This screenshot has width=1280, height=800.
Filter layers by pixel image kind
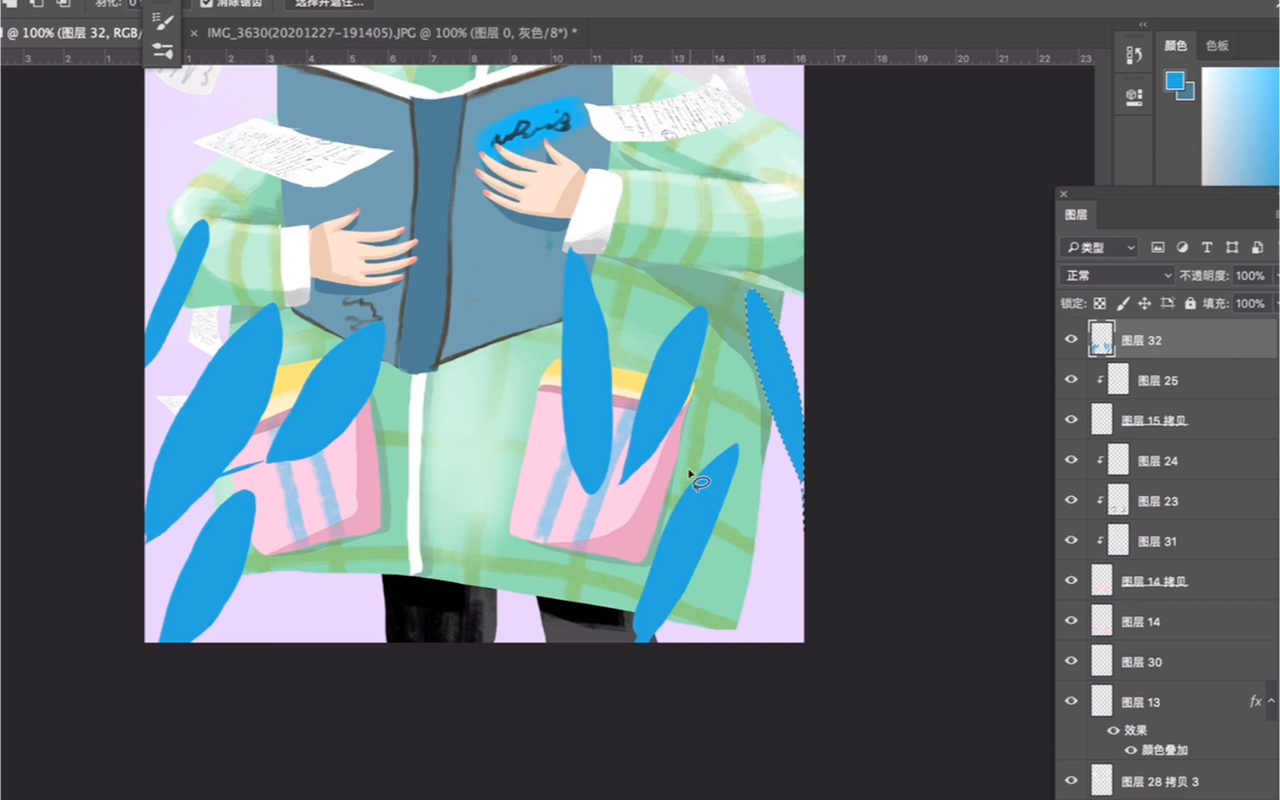coord(1158,247)
